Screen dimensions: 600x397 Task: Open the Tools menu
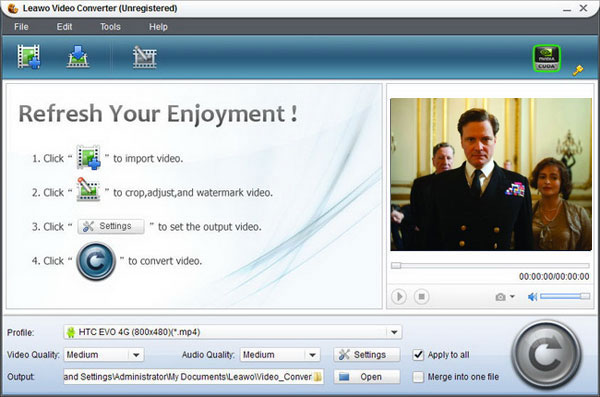coord(110,27)
